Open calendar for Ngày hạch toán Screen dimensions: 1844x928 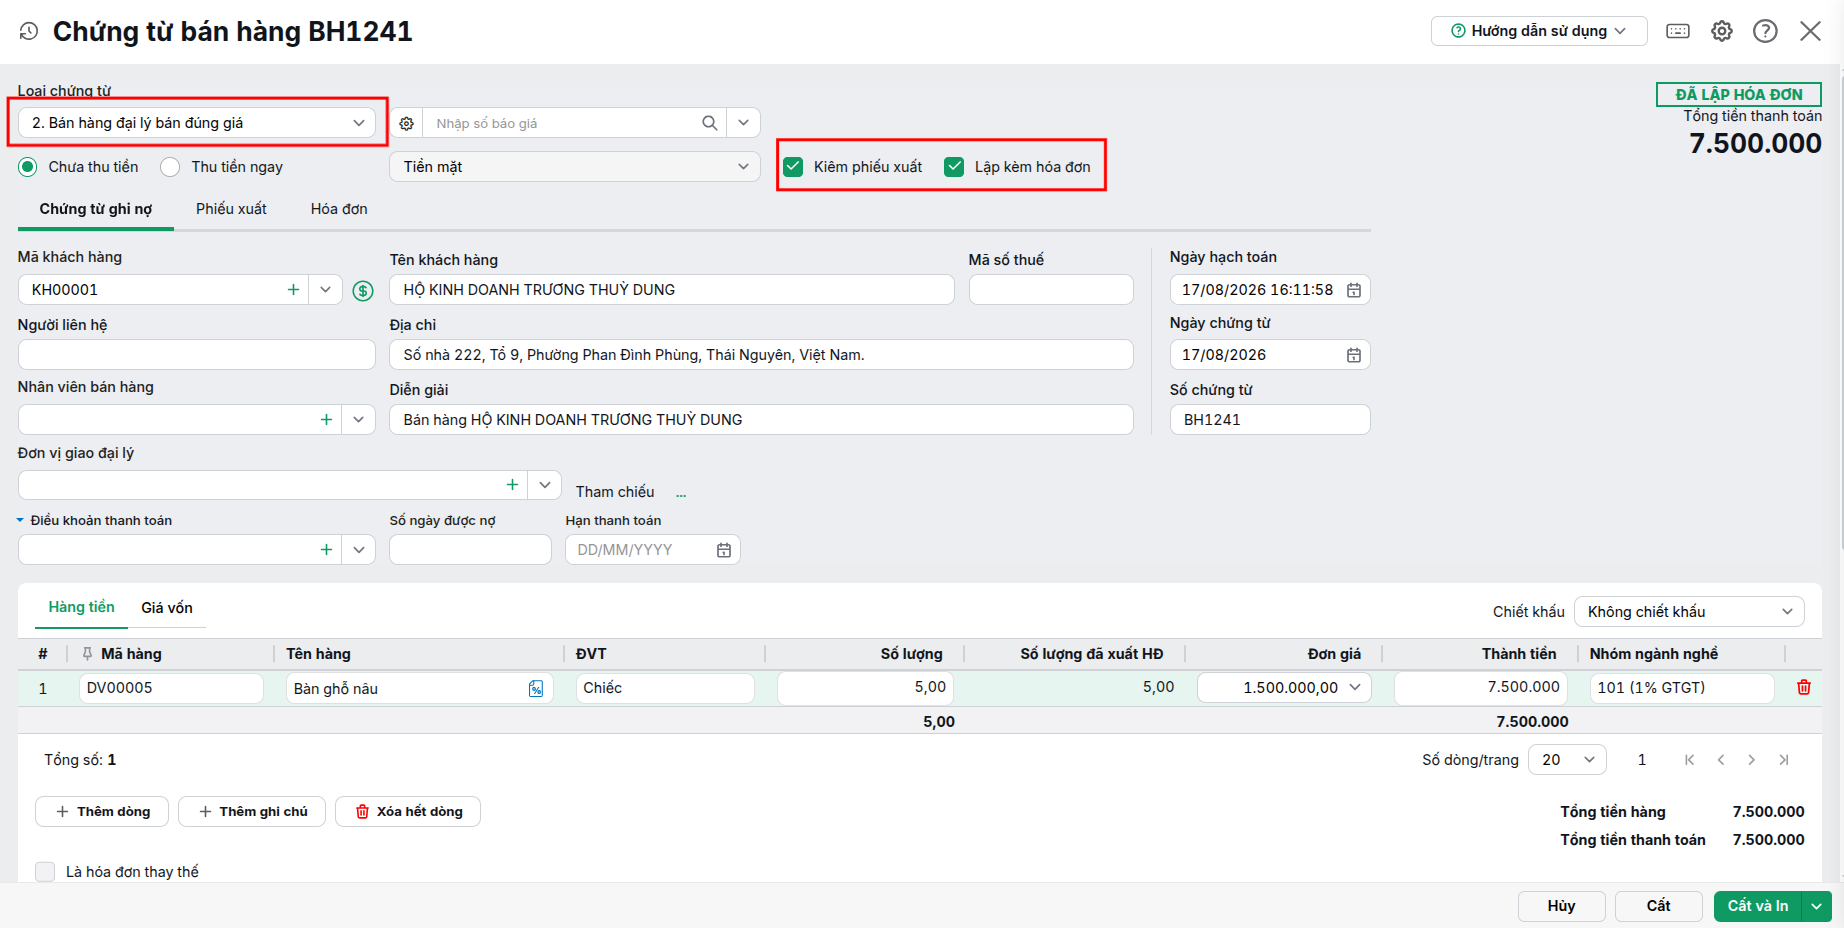click(1354, 290)
